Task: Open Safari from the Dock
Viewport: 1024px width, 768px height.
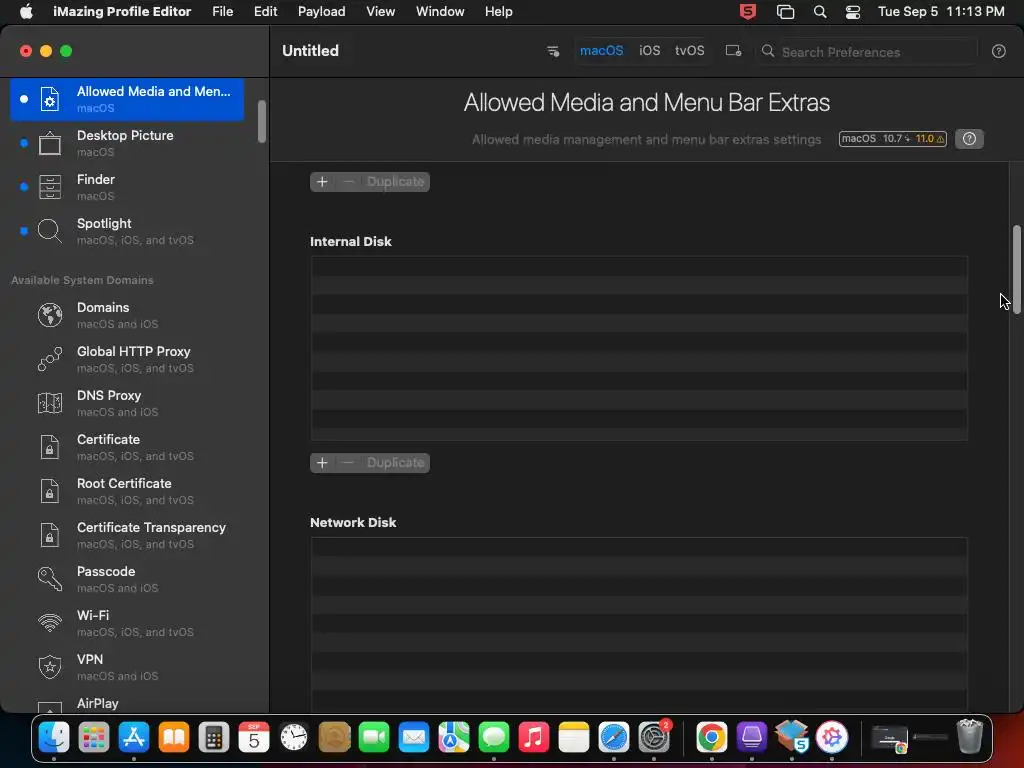Action: point(614,737)
